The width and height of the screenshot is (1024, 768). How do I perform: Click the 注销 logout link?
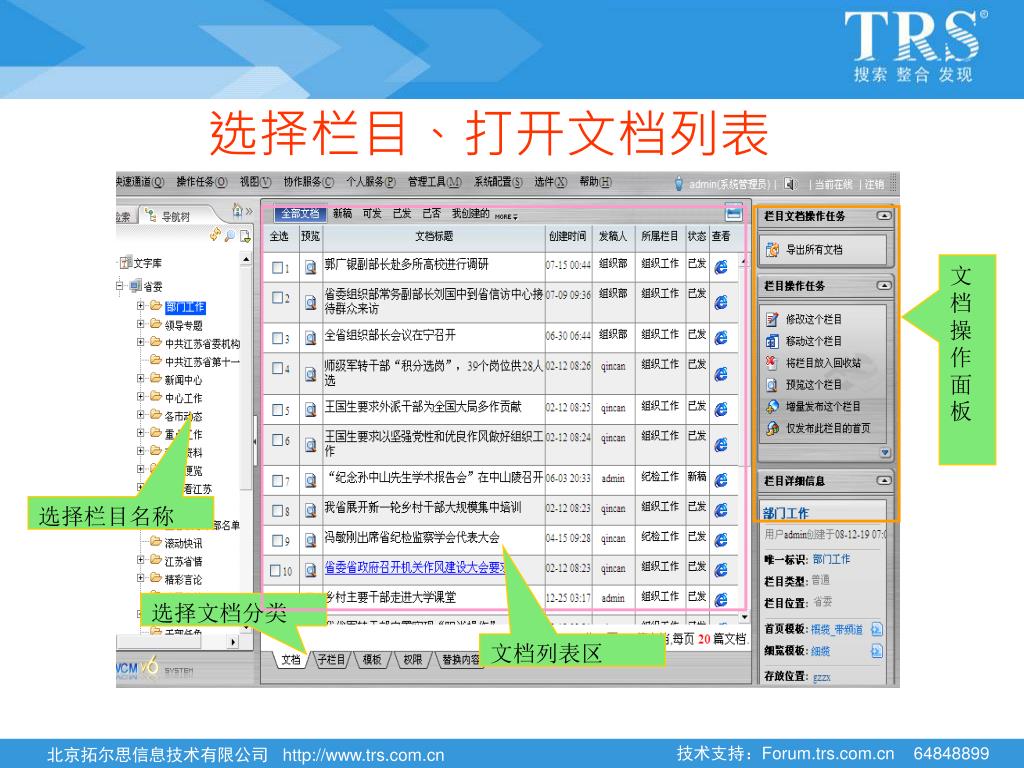coord(874,185)
